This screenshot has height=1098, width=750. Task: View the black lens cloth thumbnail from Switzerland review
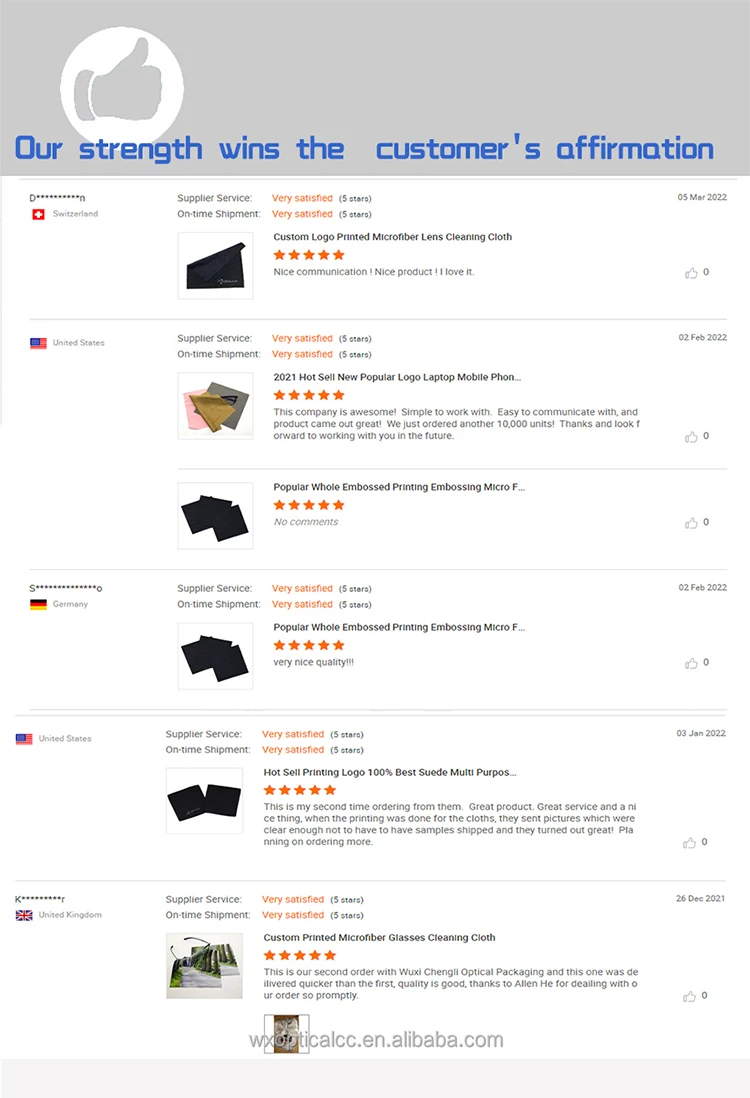point(215,266)
